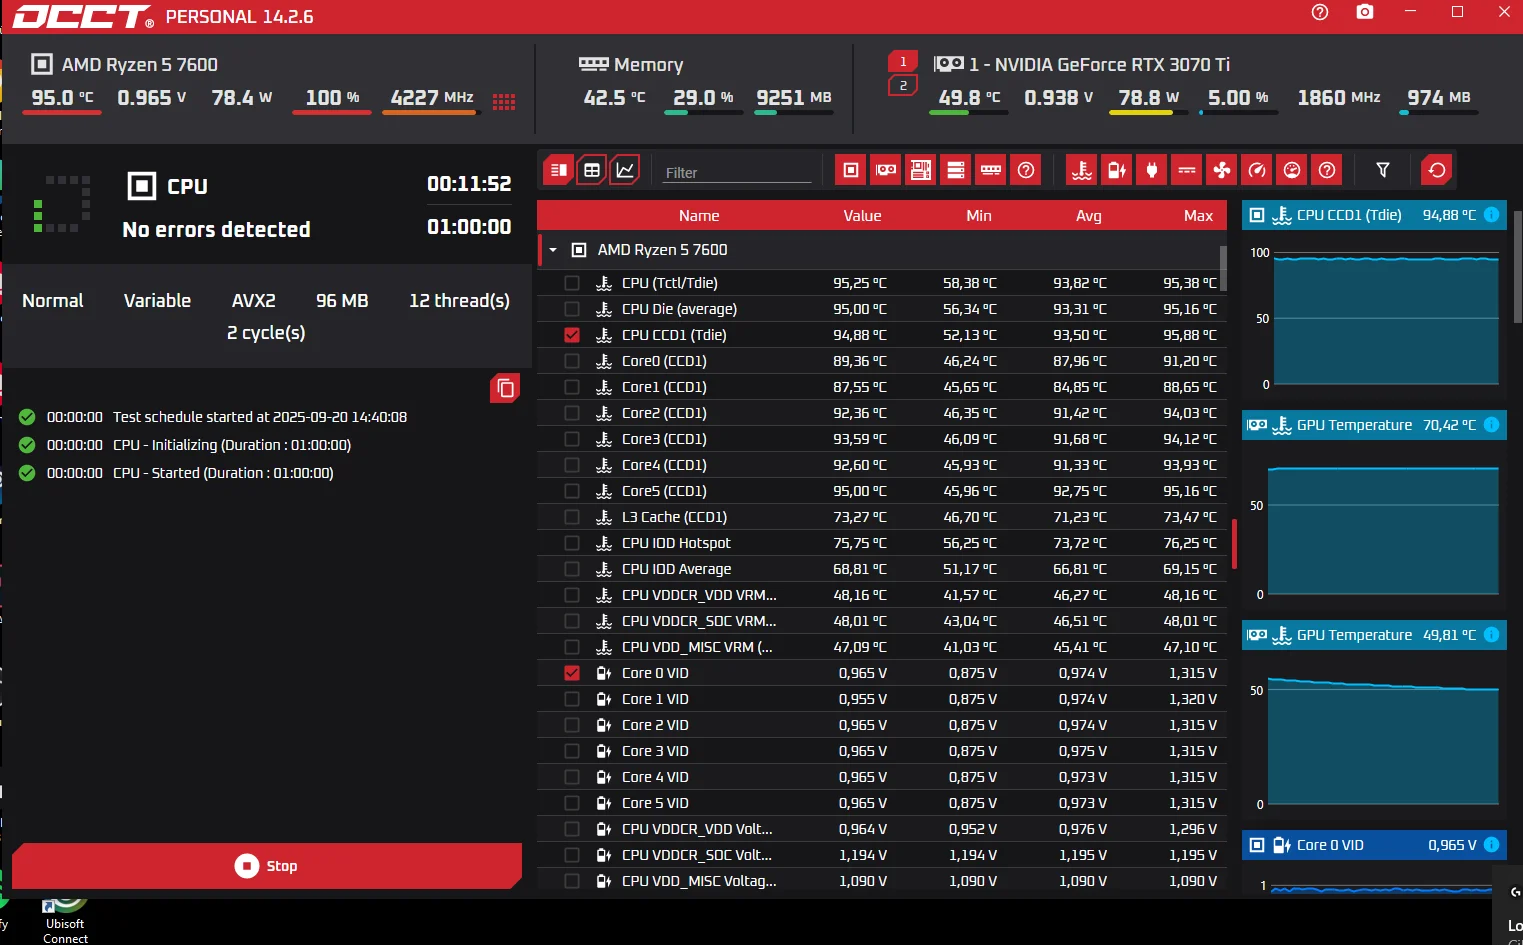Sort the table by the Name column
This screenshot has height=945, width=1523.
pos(699,215)
